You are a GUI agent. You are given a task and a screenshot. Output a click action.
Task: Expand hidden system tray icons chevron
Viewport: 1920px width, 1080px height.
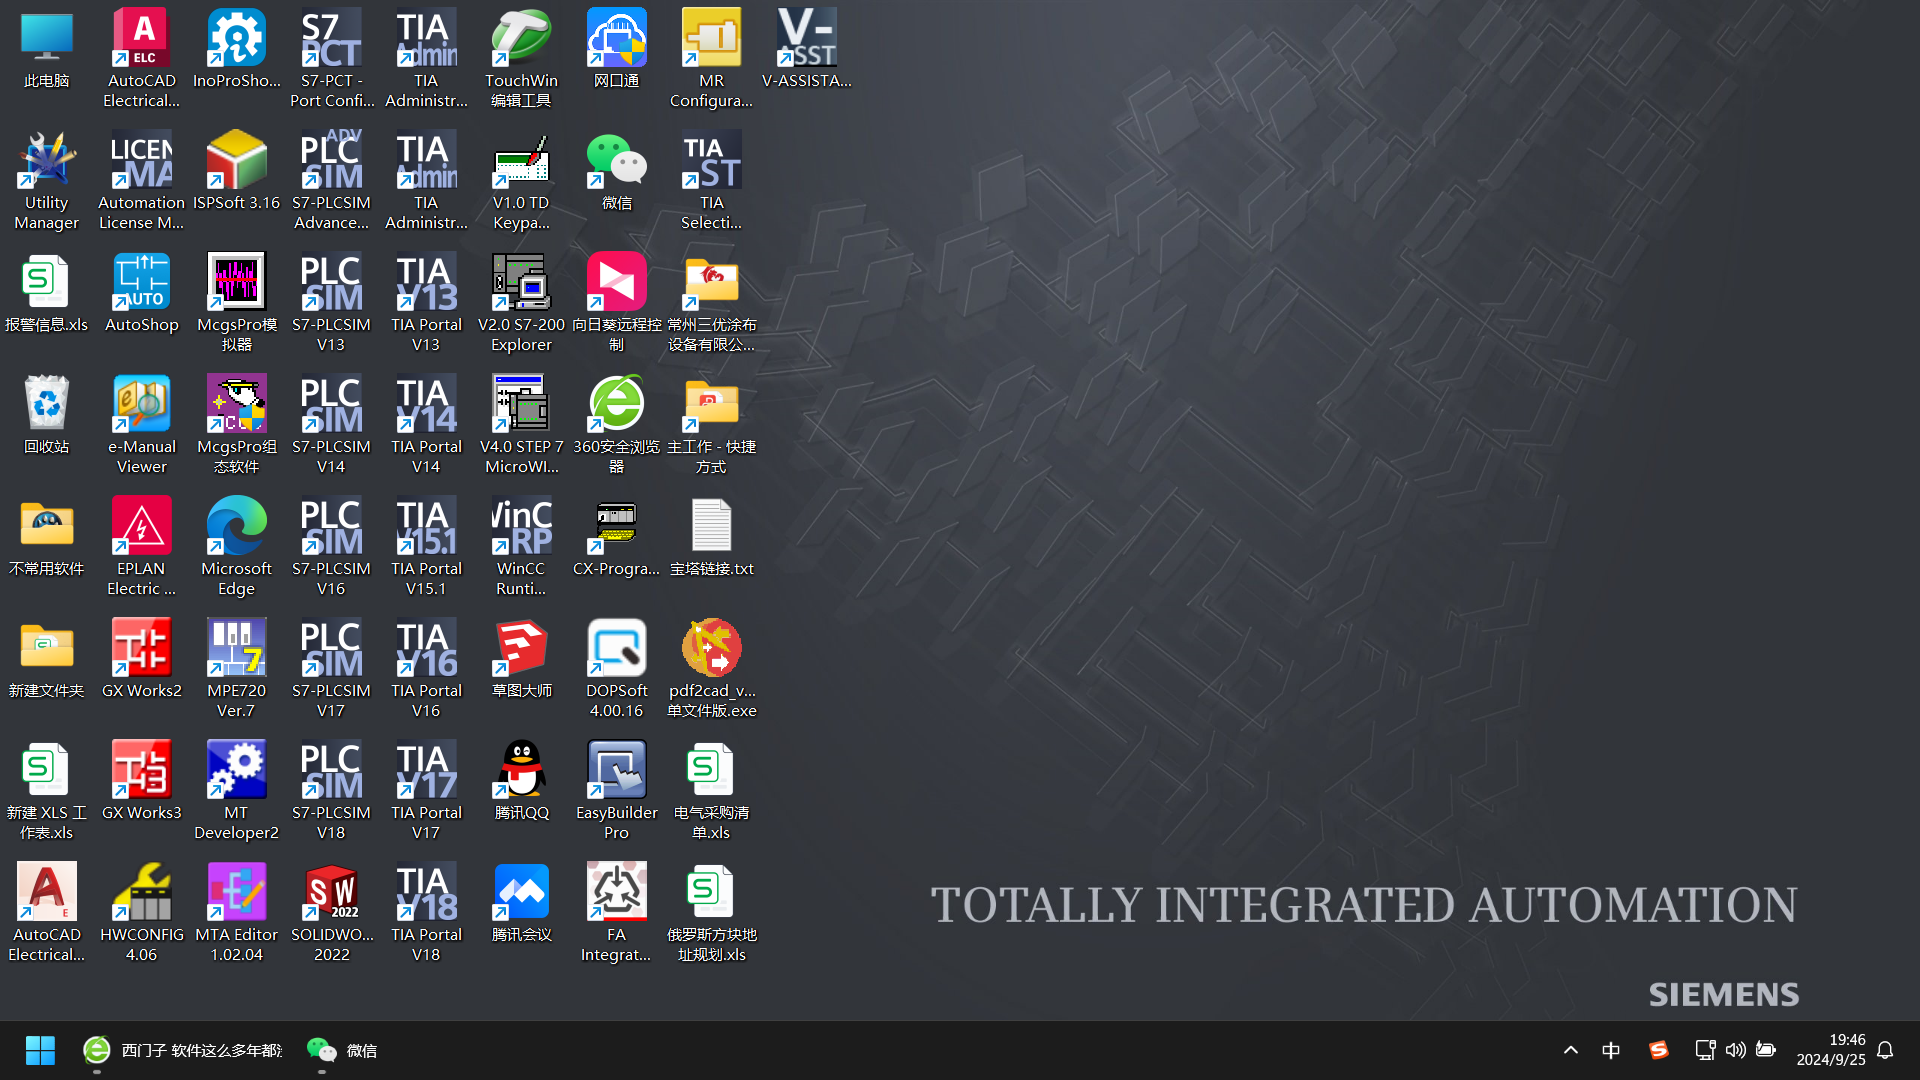coord(1570,1050)
